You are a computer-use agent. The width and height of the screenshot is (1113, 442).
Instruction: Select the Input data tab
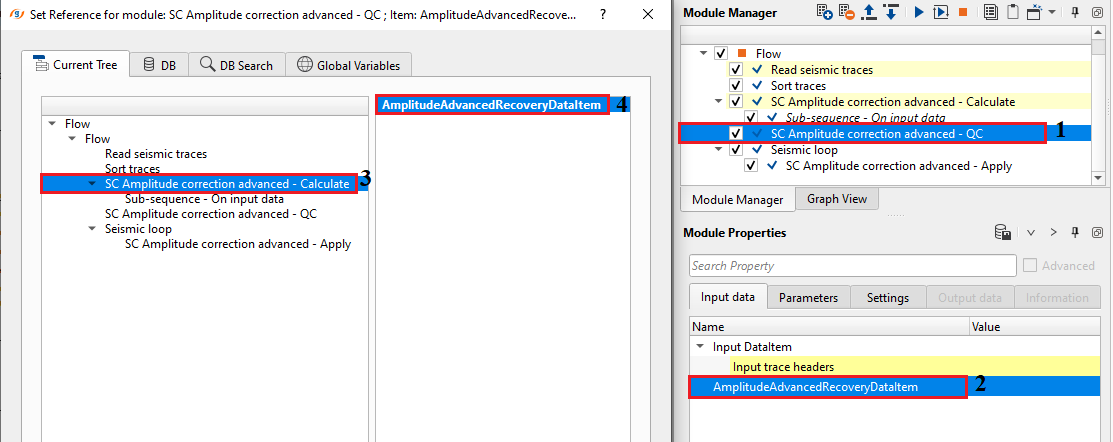click(728, 297)
